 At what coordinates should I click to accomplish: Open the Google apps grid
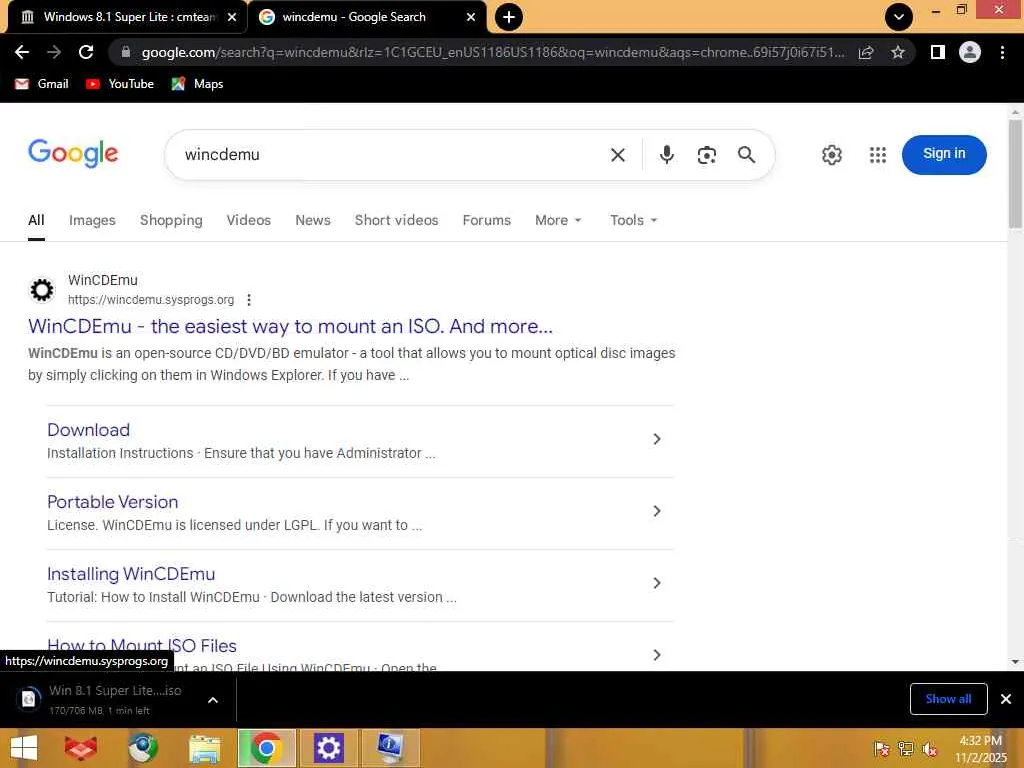tap(878, 155)
